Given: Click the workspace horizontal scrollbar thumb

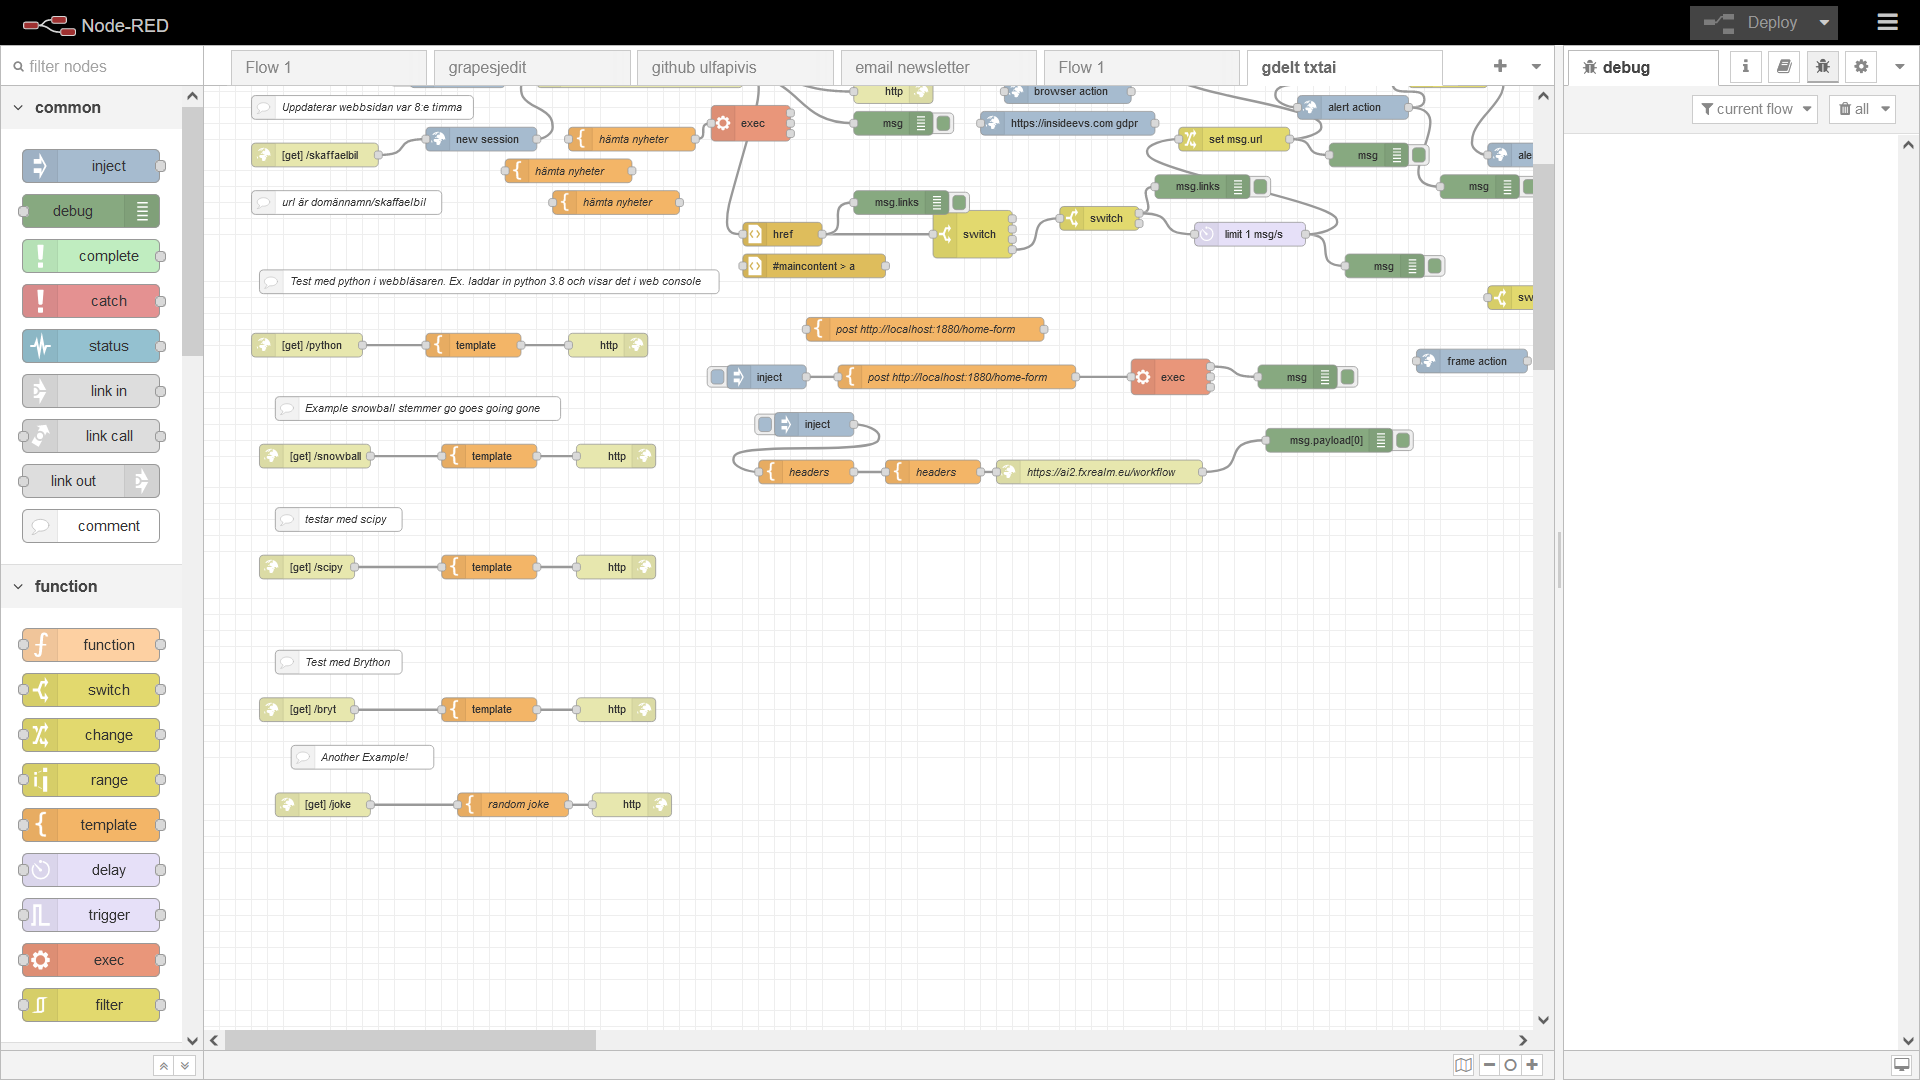Looking at the screenshot, I should pos(410,1040).
